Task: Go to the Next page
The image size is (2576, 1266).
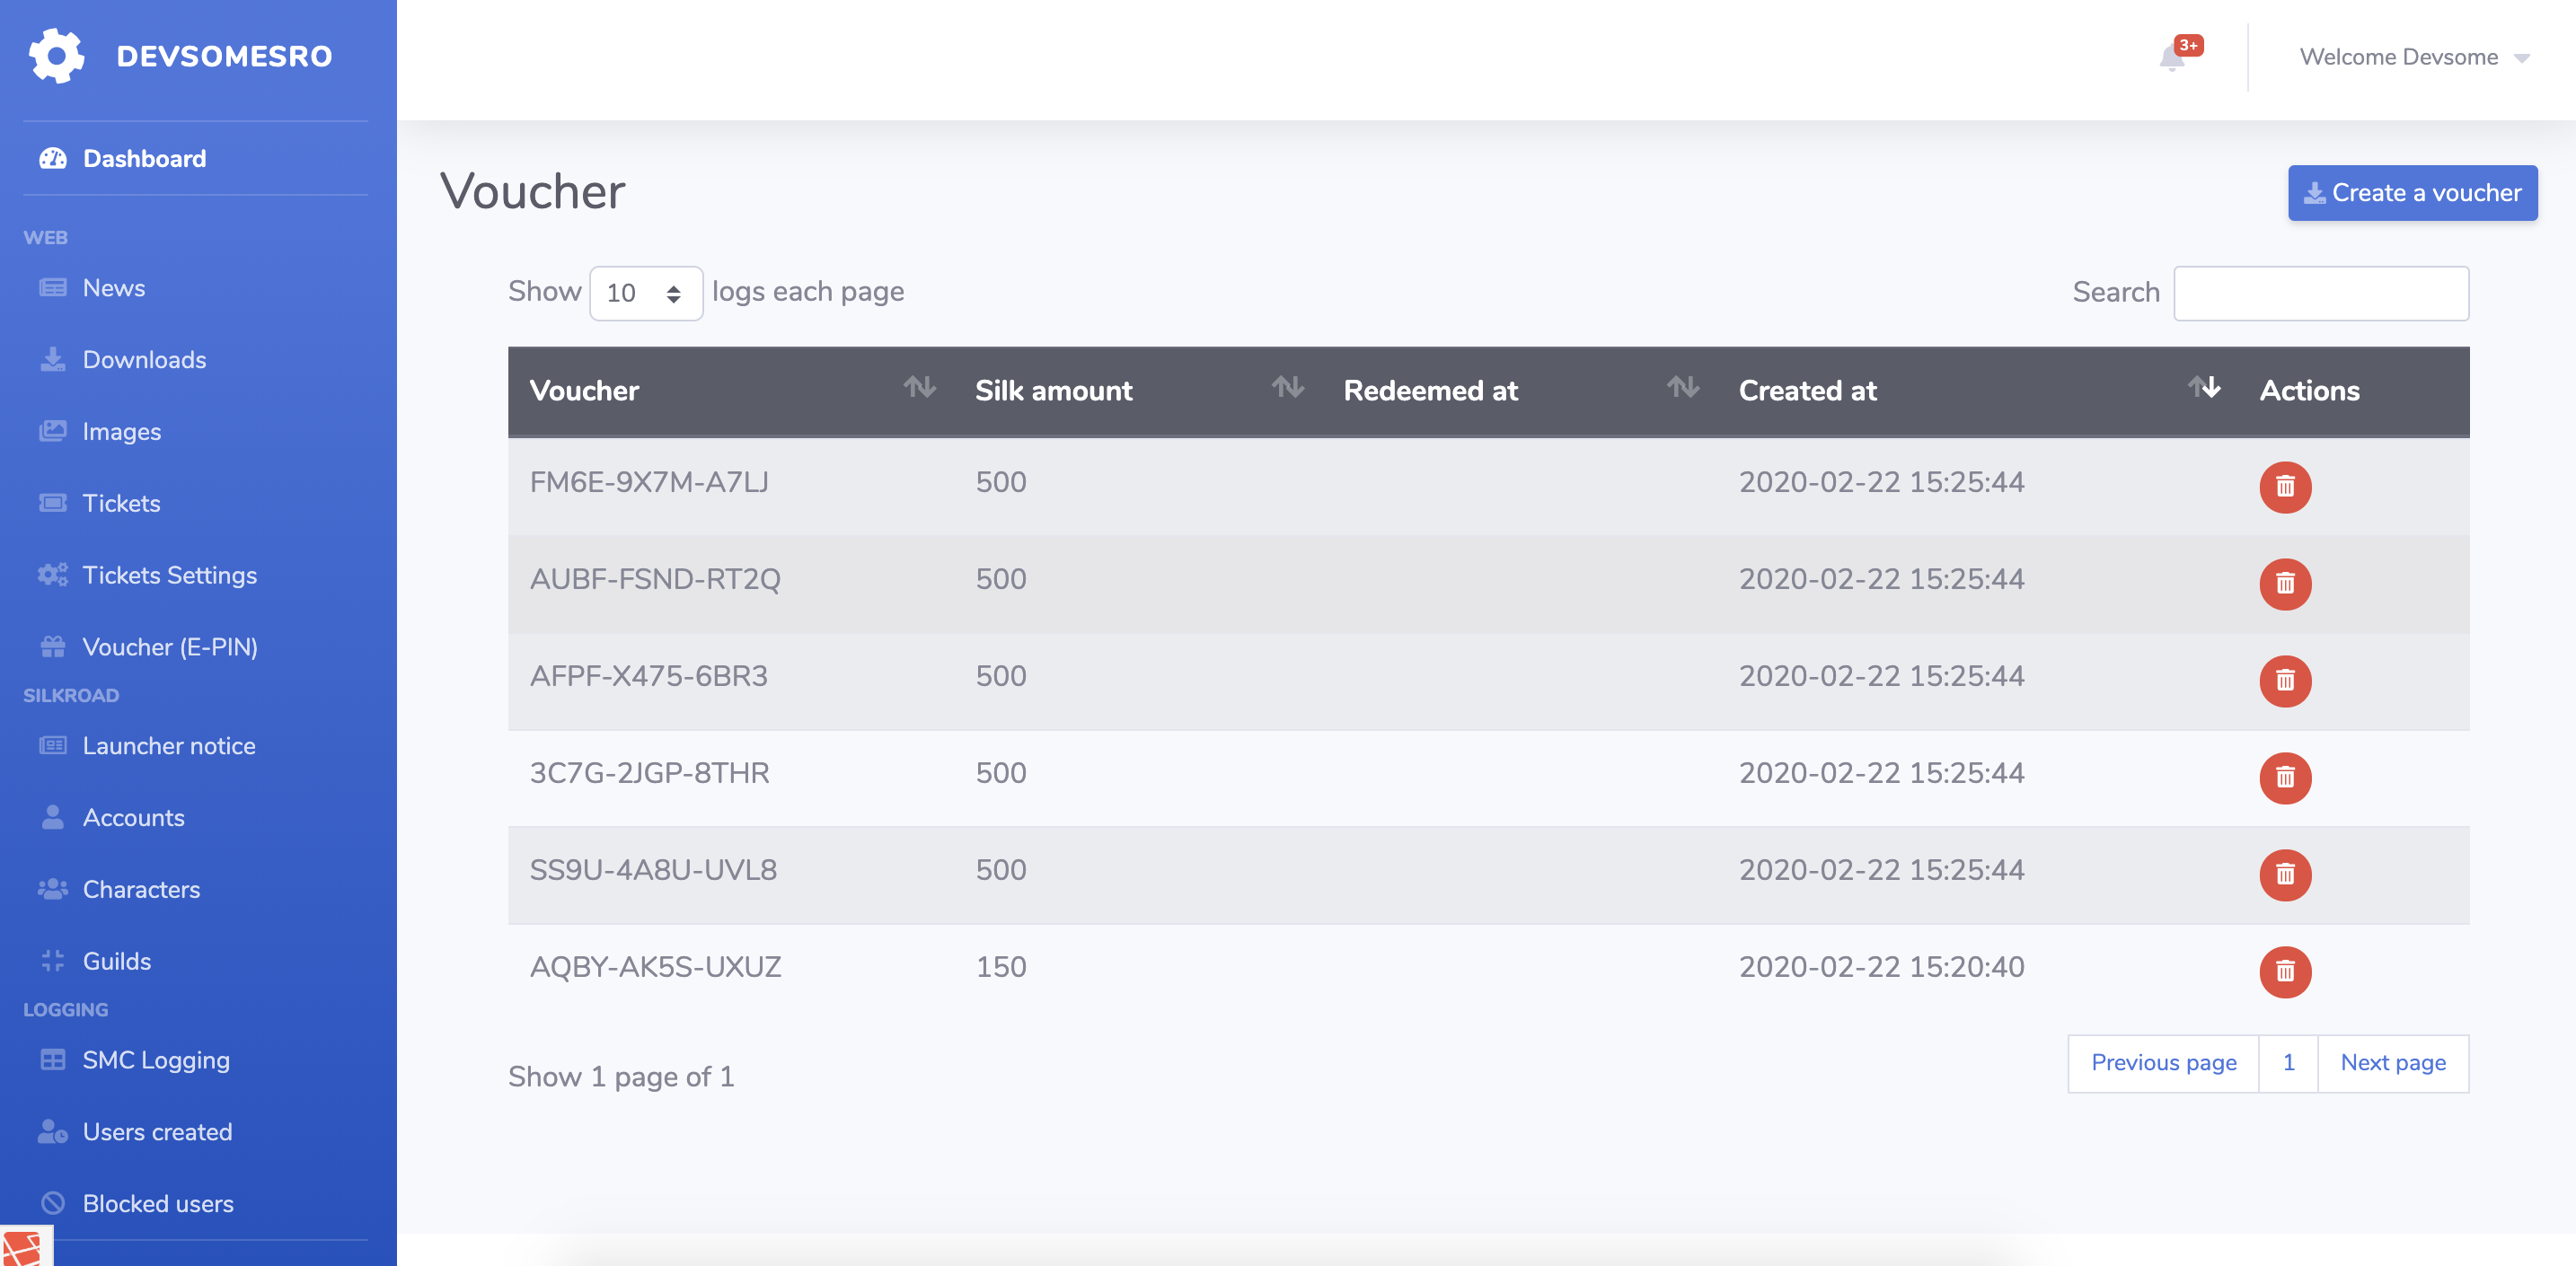Action: tap(2392, 1063)
